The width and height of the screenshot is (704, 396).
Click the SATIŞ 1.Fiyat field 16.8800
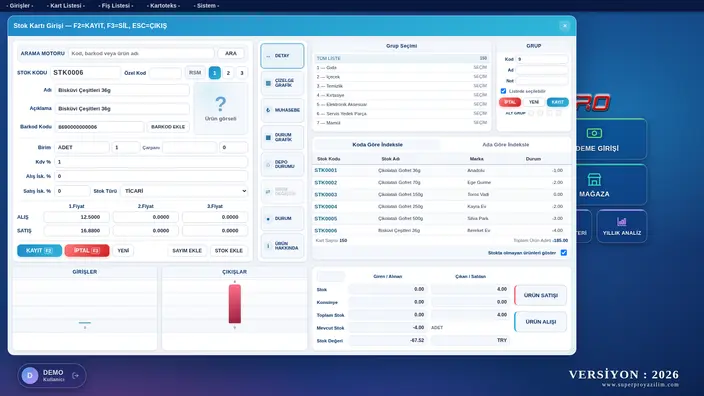[x=76, y=230]
